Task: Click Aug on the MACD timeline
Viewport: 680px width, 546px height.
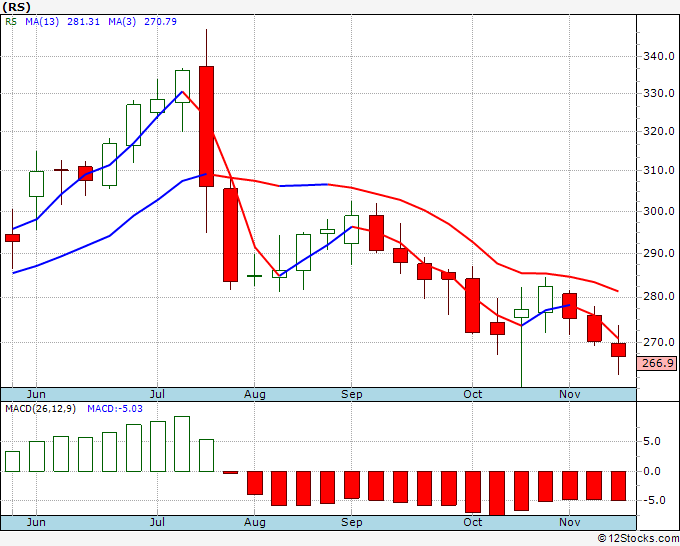Action: (255, 522)
